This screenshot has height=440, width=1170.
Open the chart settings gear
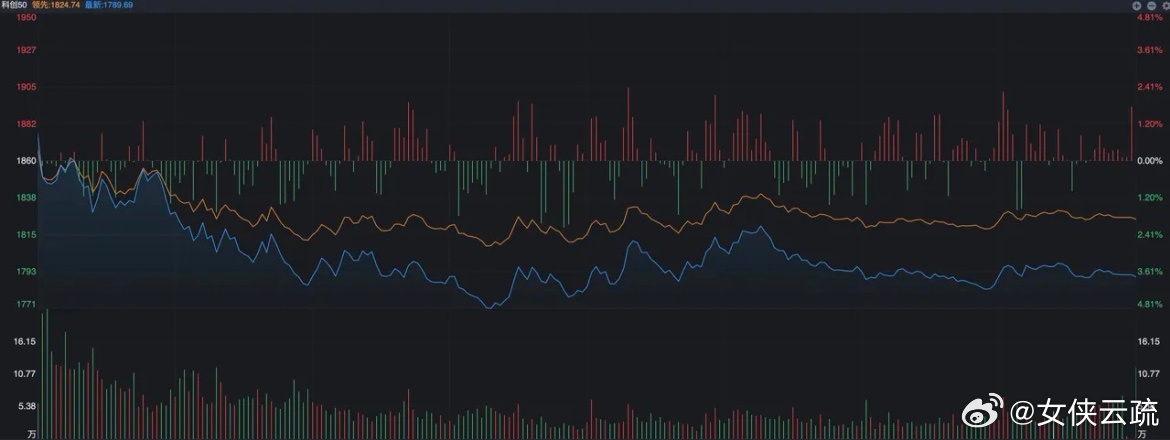coord(1166,6)
